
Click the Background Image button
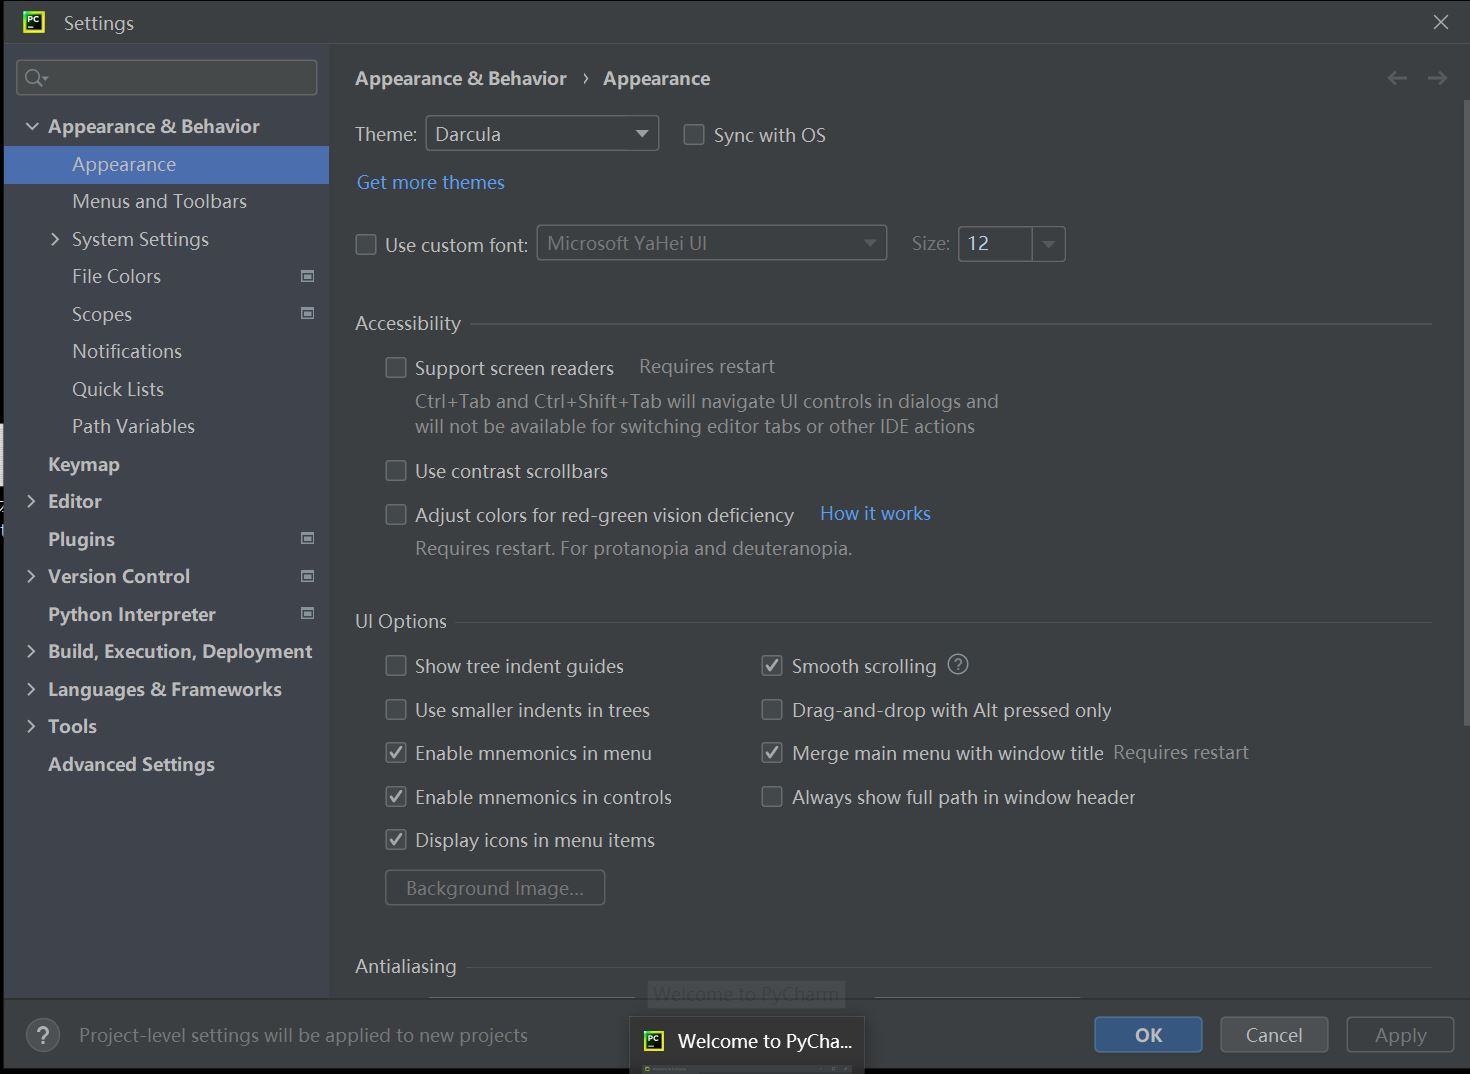click(495, 888)
